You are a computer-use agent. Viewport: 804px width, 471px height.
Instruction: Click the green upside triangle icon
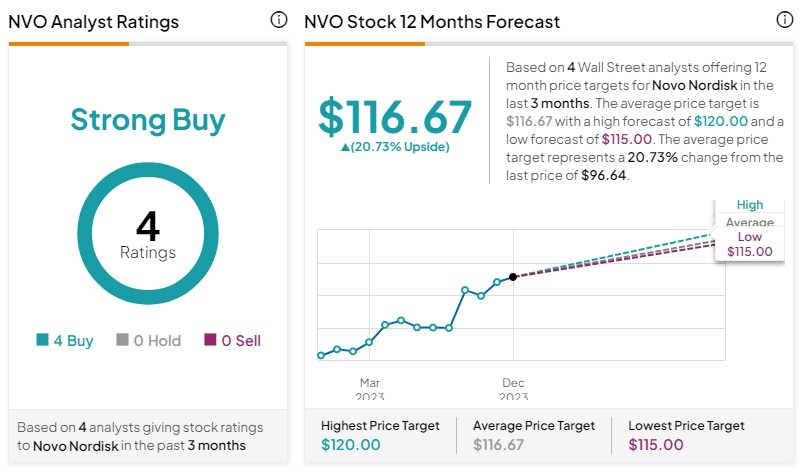(x=346, y=147)
